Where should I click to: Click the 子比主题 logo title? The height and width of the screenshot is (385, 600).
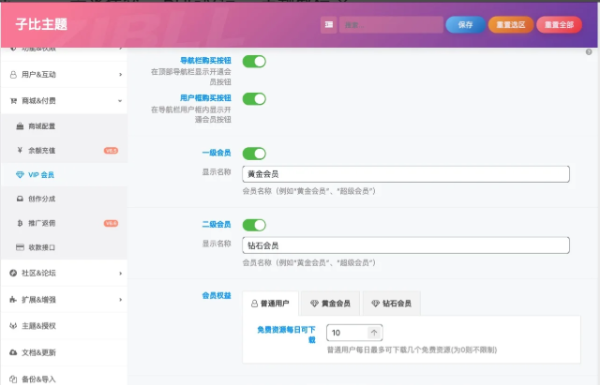(x=41, y=24)
